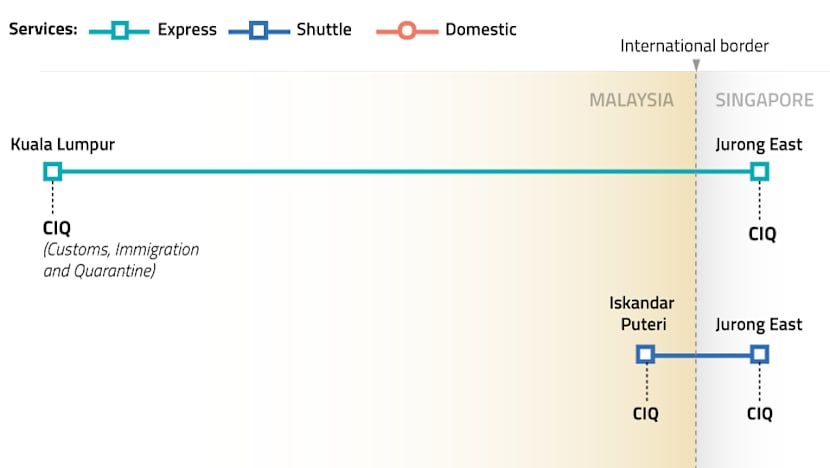This screenshot has height=468, width=830.
Task: Click the "Domestic" legend label
Action: pyautogui.click(x=481, y=30)
